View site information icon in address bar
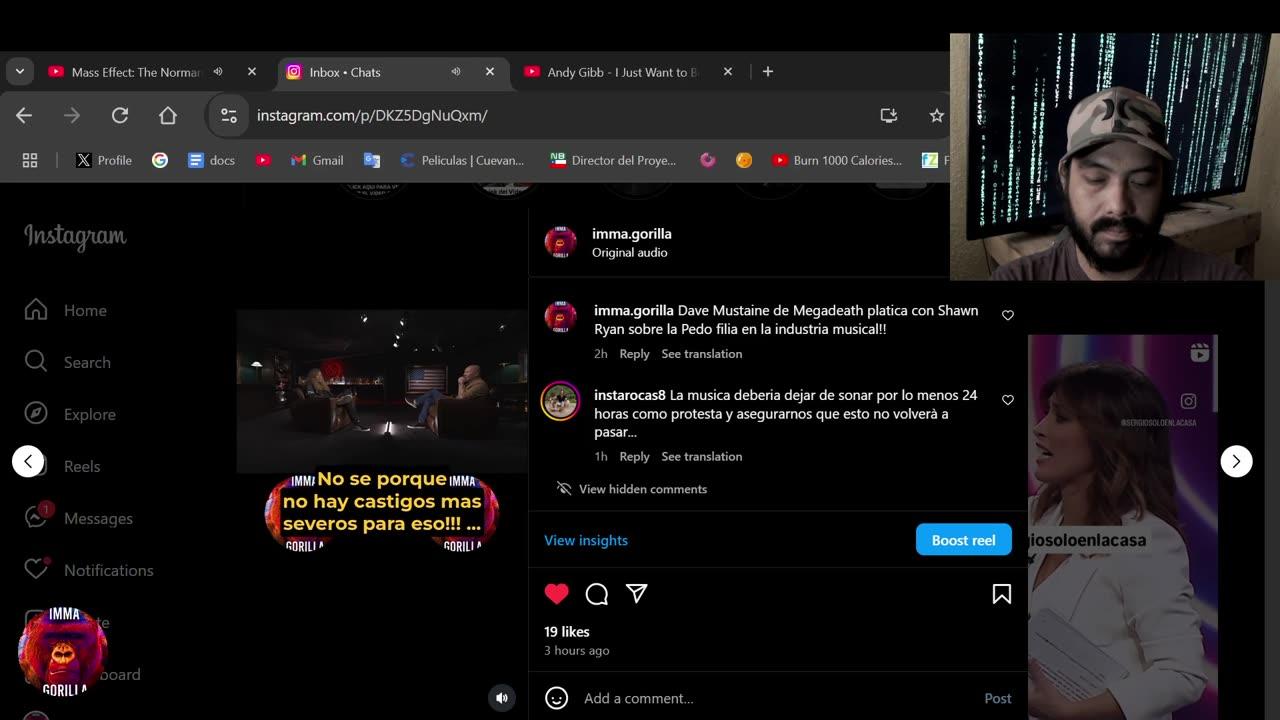 [x=229, y=116]
